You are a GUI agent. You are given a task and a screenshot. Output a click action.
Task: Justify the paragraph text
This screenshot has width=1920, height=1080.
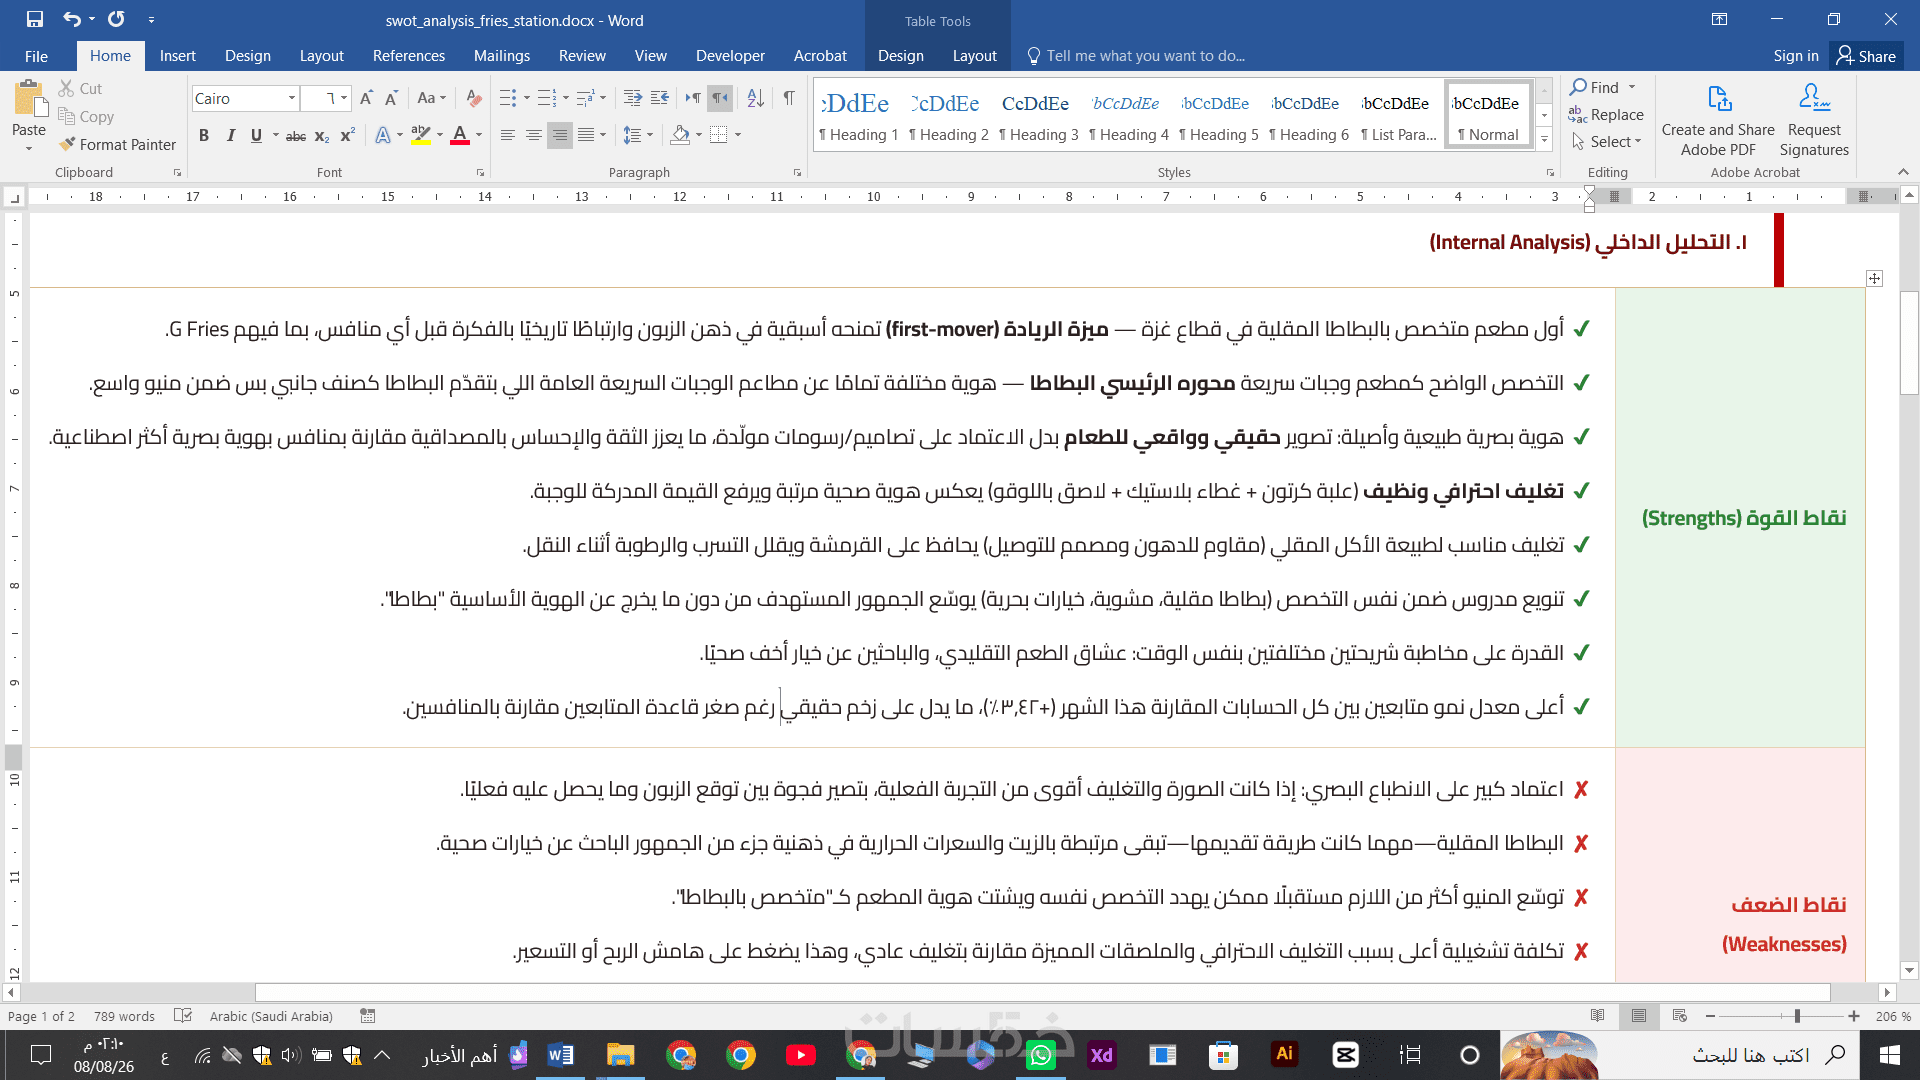[586, 135]
